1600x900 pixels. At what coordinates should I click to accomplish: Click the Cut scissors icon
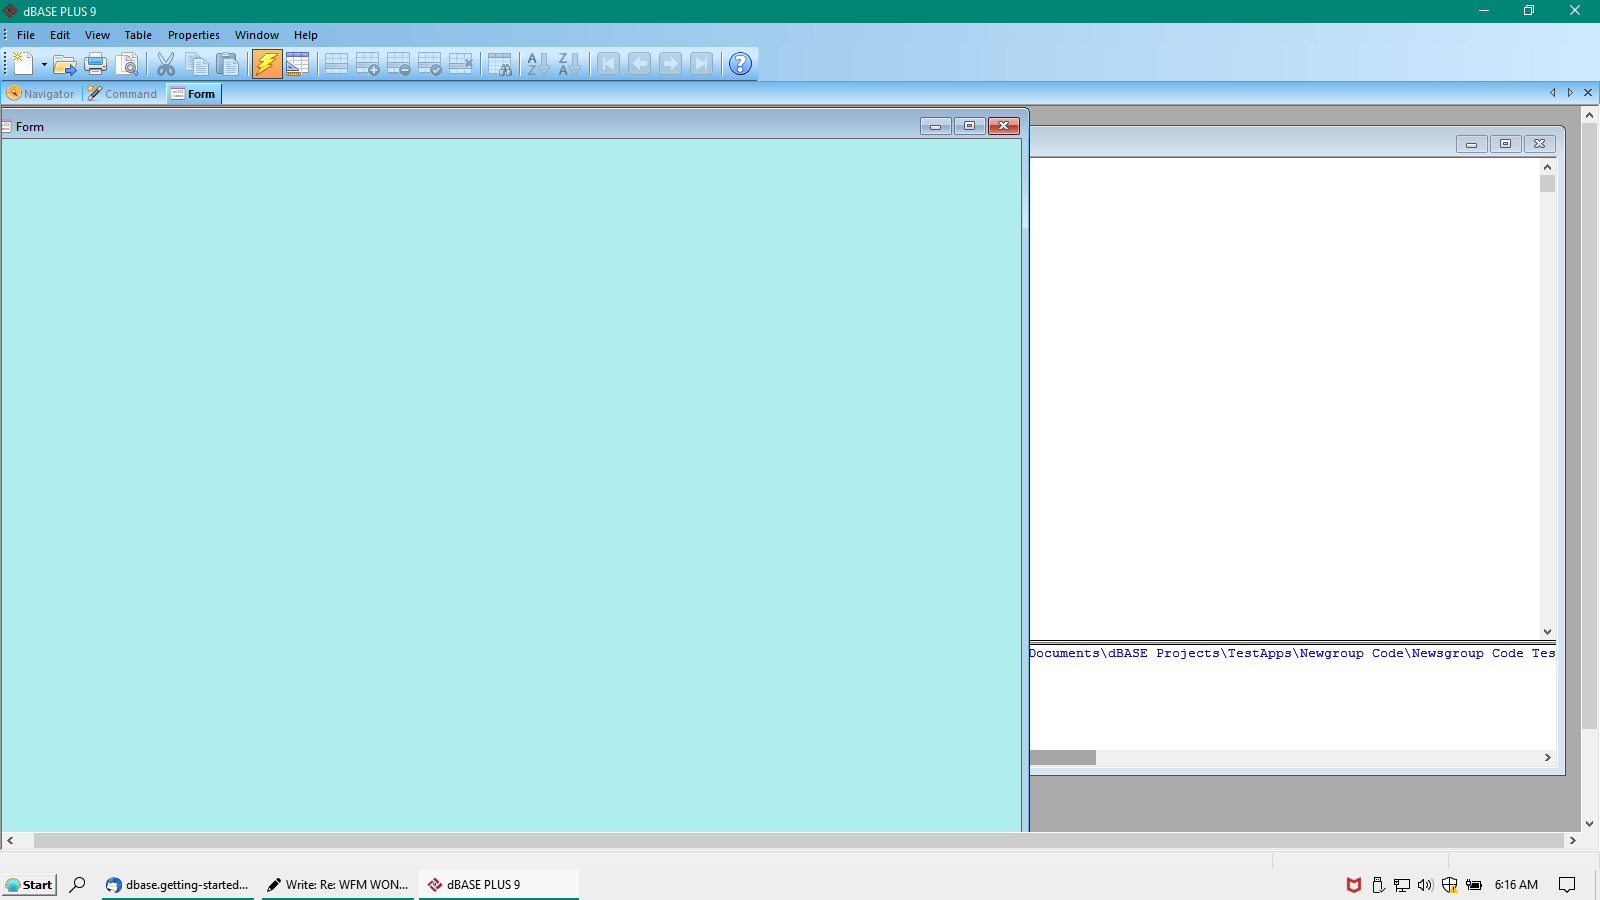point(166,64)
